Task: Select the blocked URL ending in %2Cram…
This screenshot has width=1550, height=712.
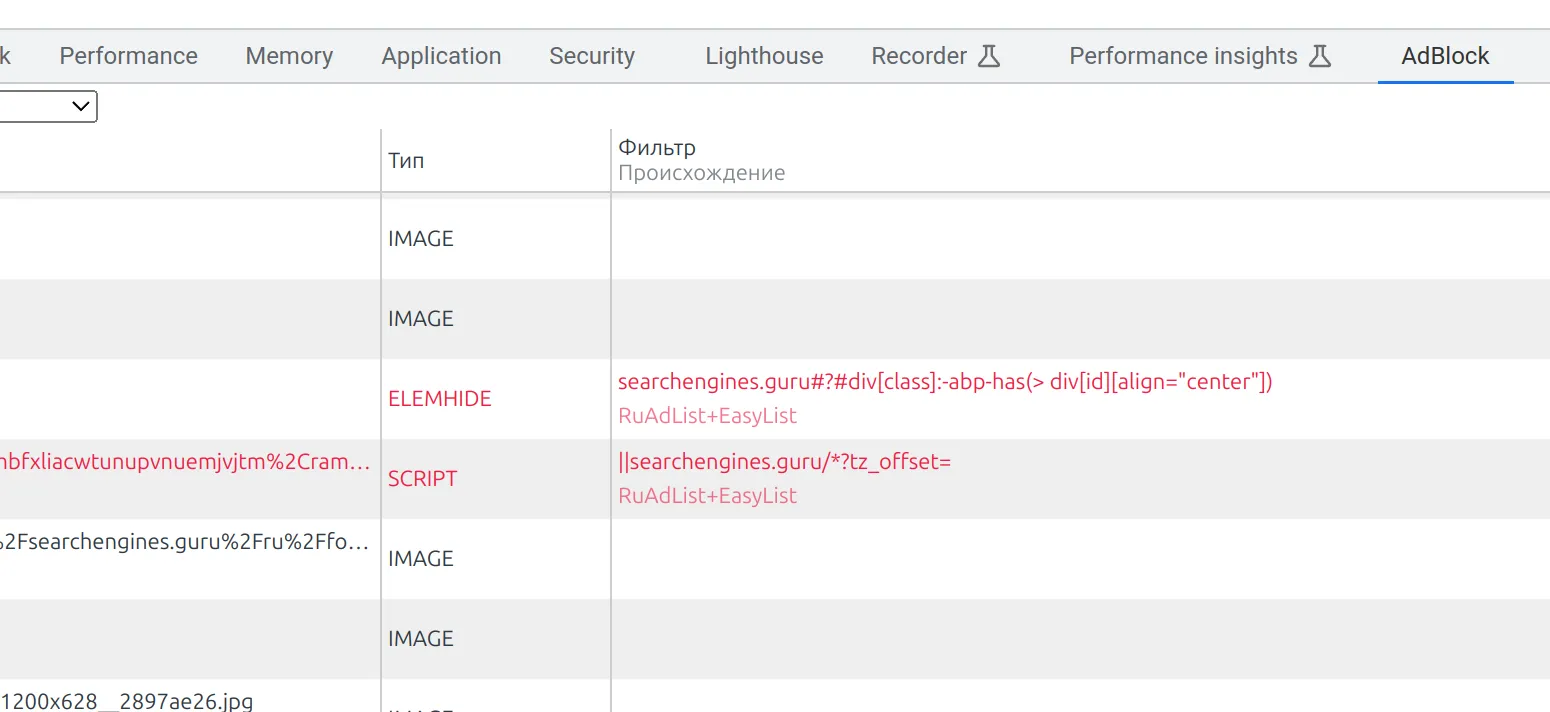Action: [185, 462]
